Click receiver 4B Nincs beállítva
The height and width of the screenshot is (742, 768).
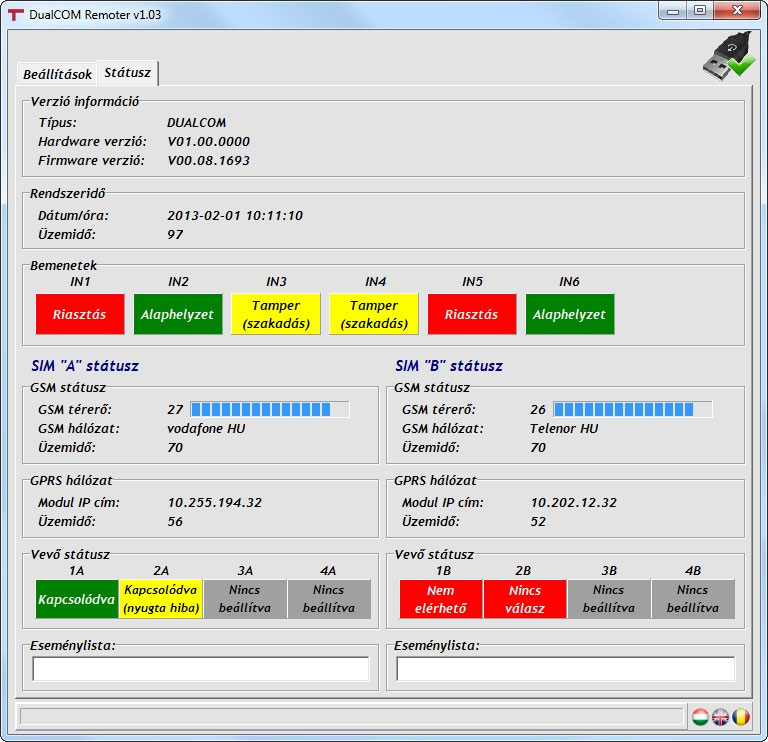[x=693, y=599]
